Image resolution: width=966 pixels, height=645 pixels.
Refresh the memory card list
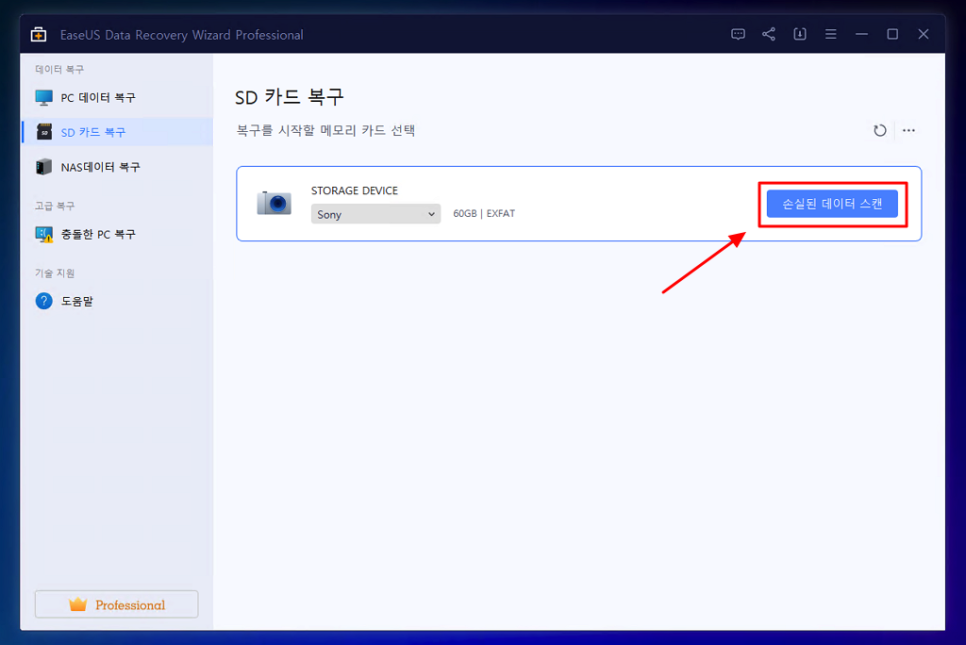point(880,131)
